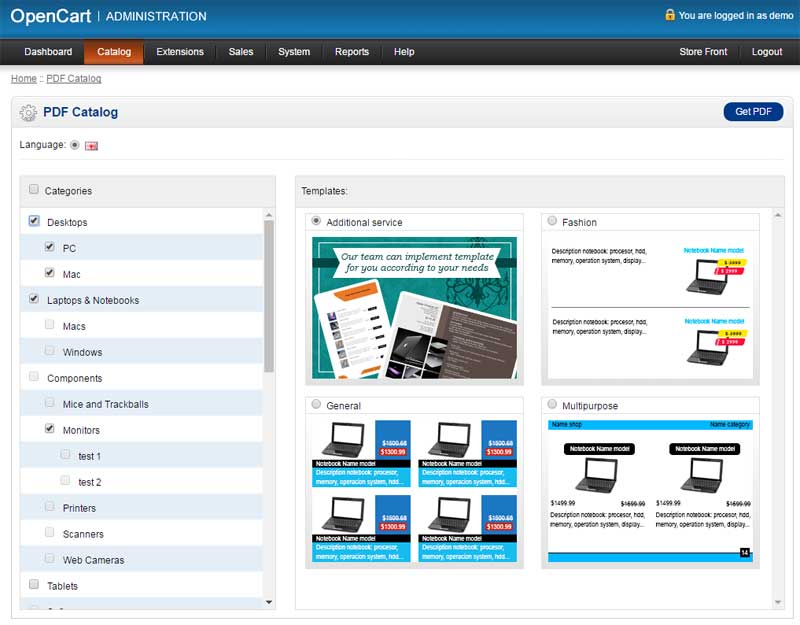
Task: Uncheck the Monitors checkbox
Action: tap(49, 429)
